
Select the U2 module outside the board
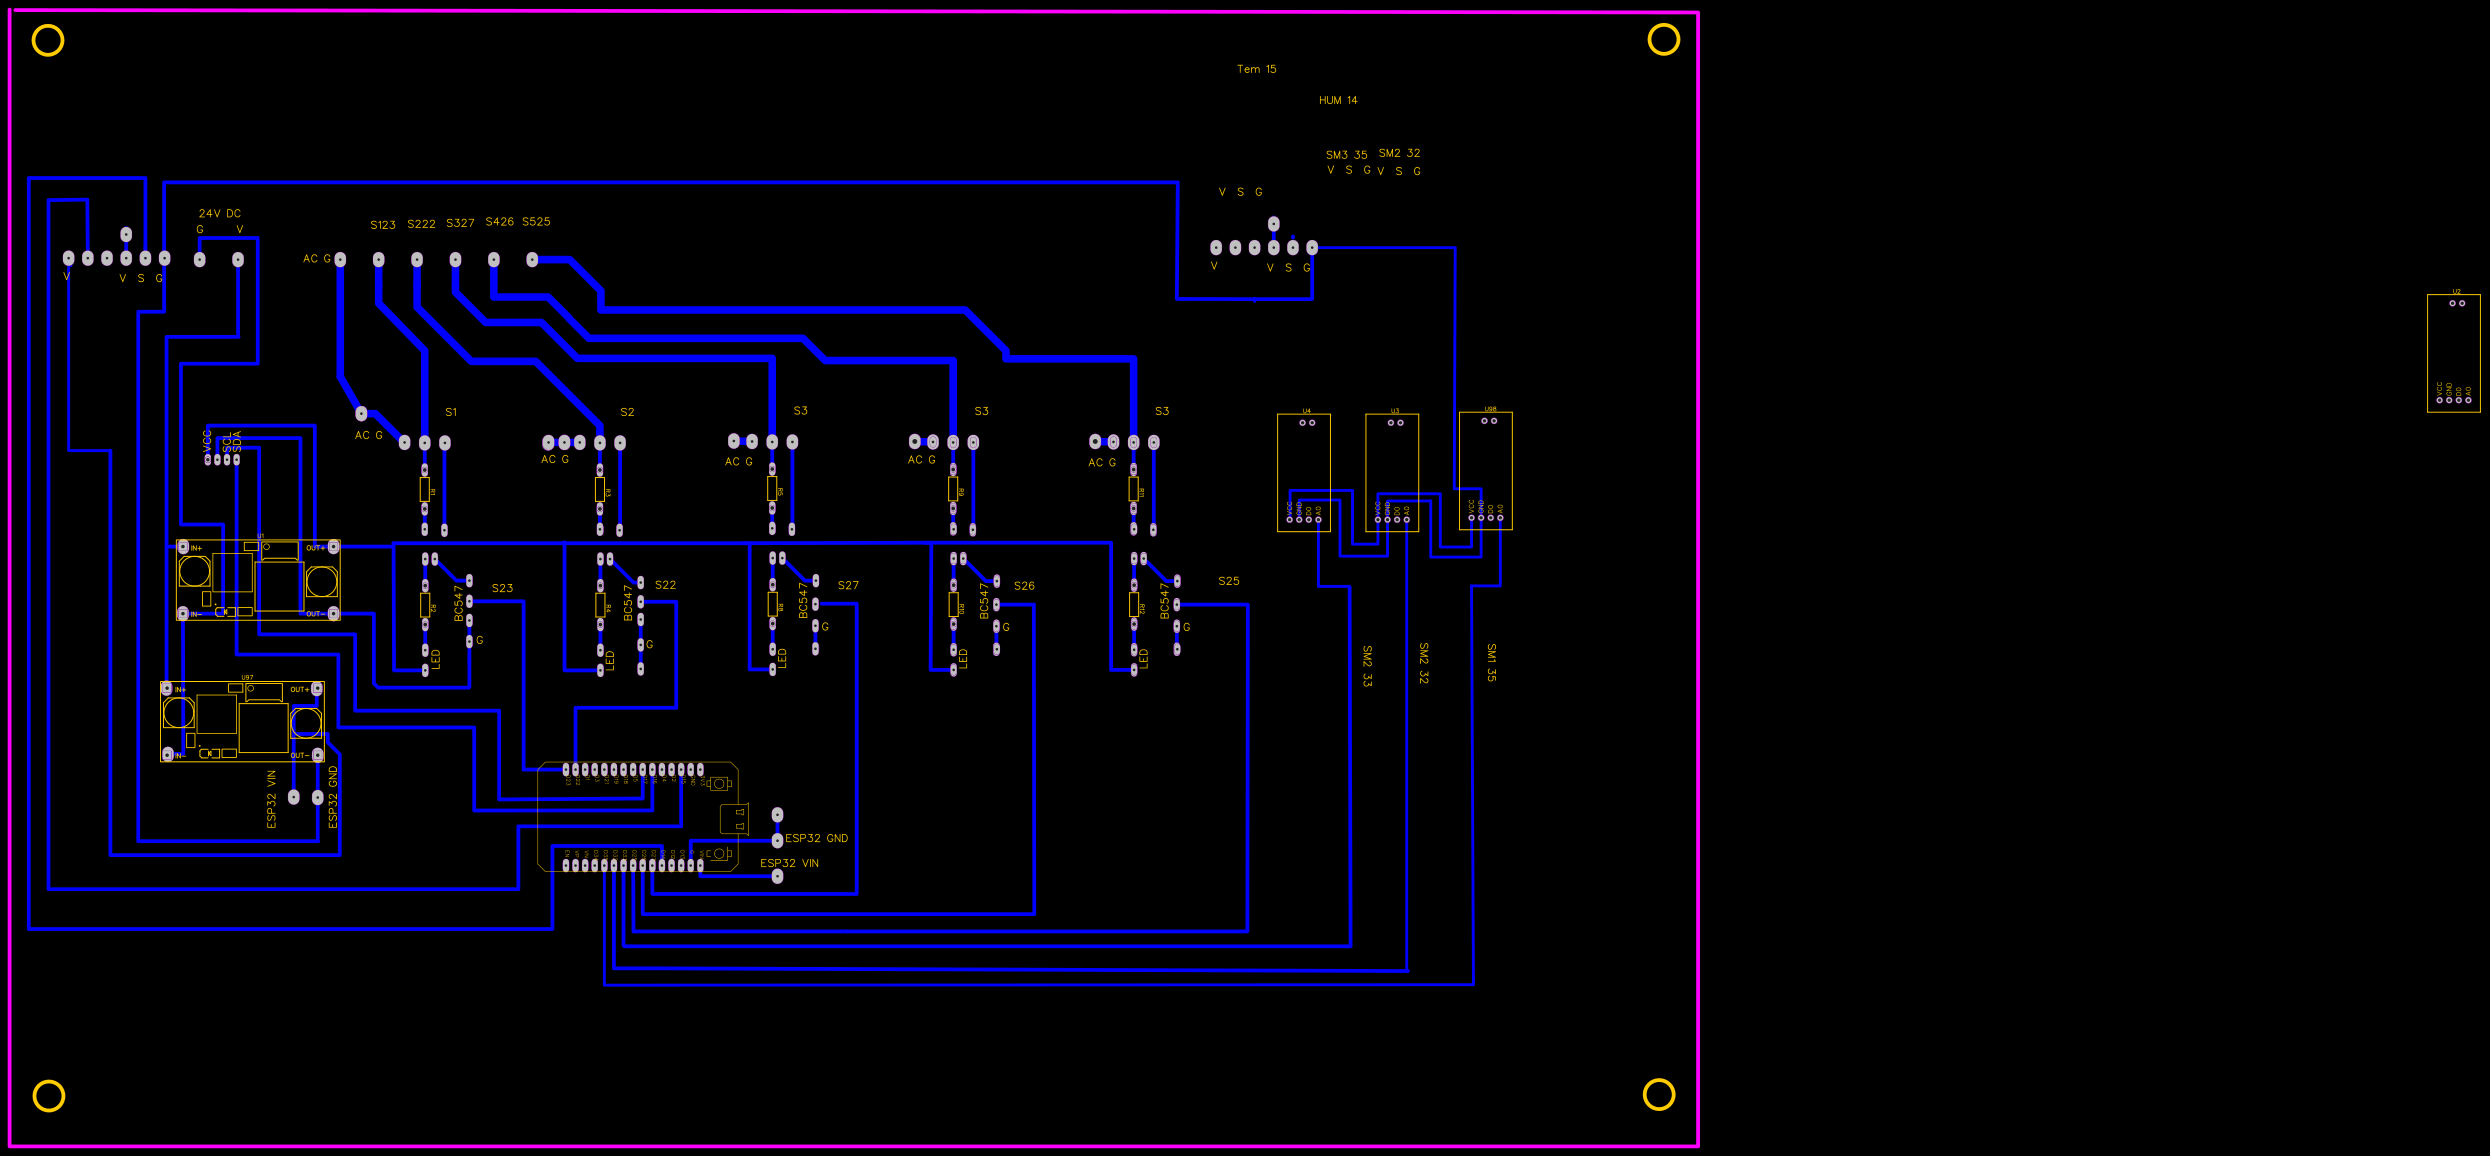click(2453, 352)
